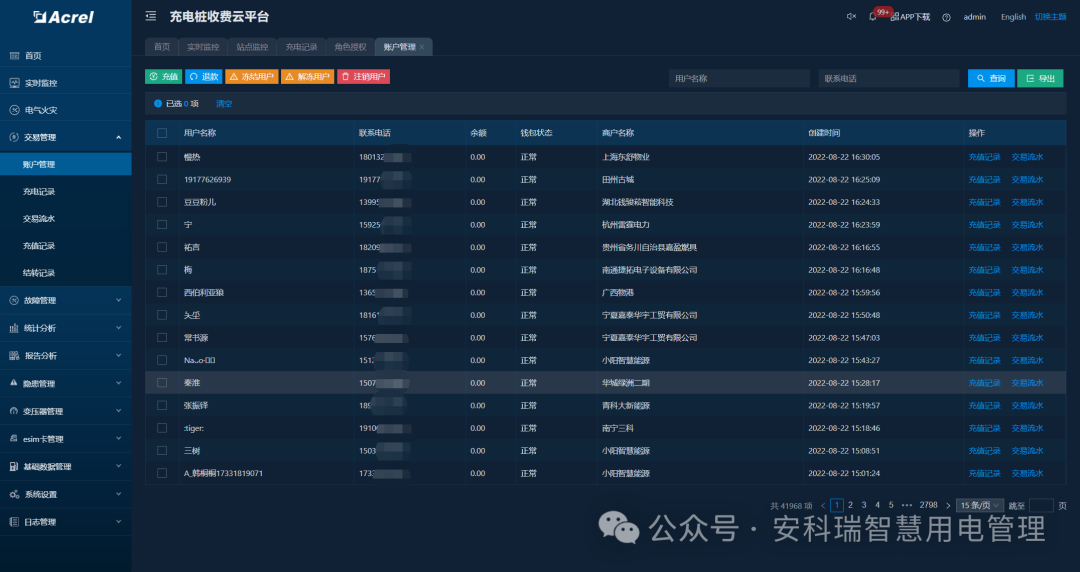
Task: Open notifications bell with 99+ badge
Action: click(x=873, y=17)
